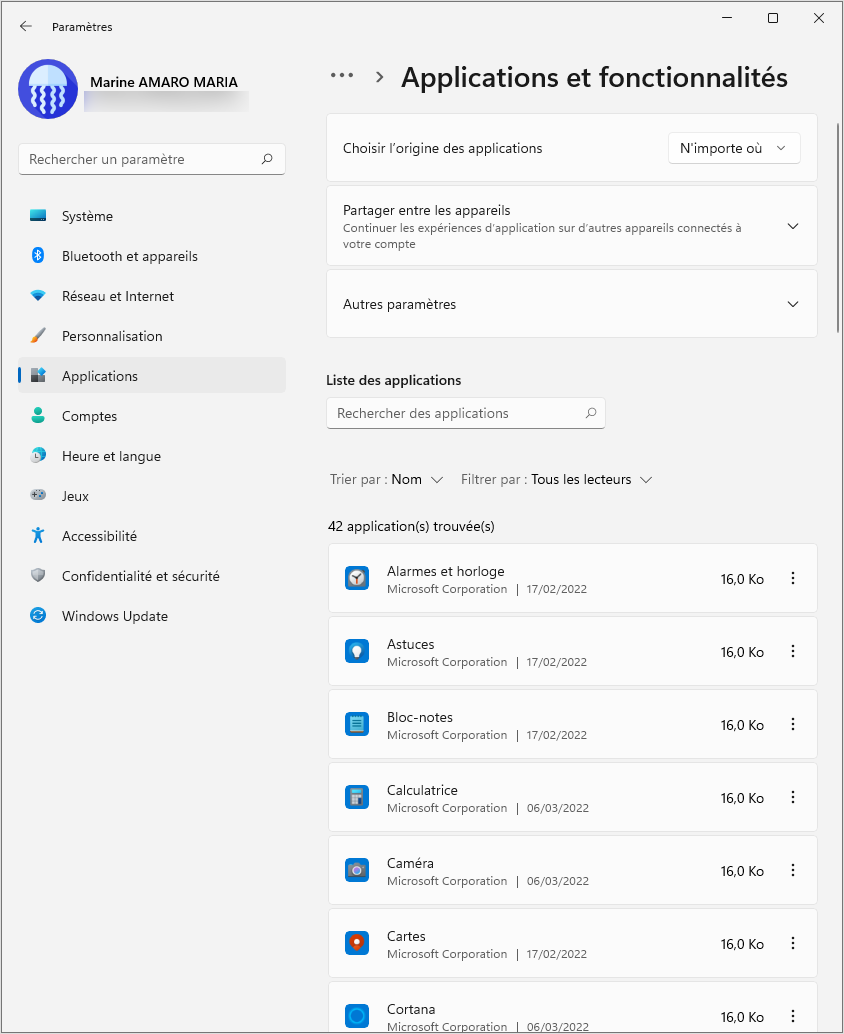
Task: Go back with the arrow next to Paramètres
Action: pos(26,26)
